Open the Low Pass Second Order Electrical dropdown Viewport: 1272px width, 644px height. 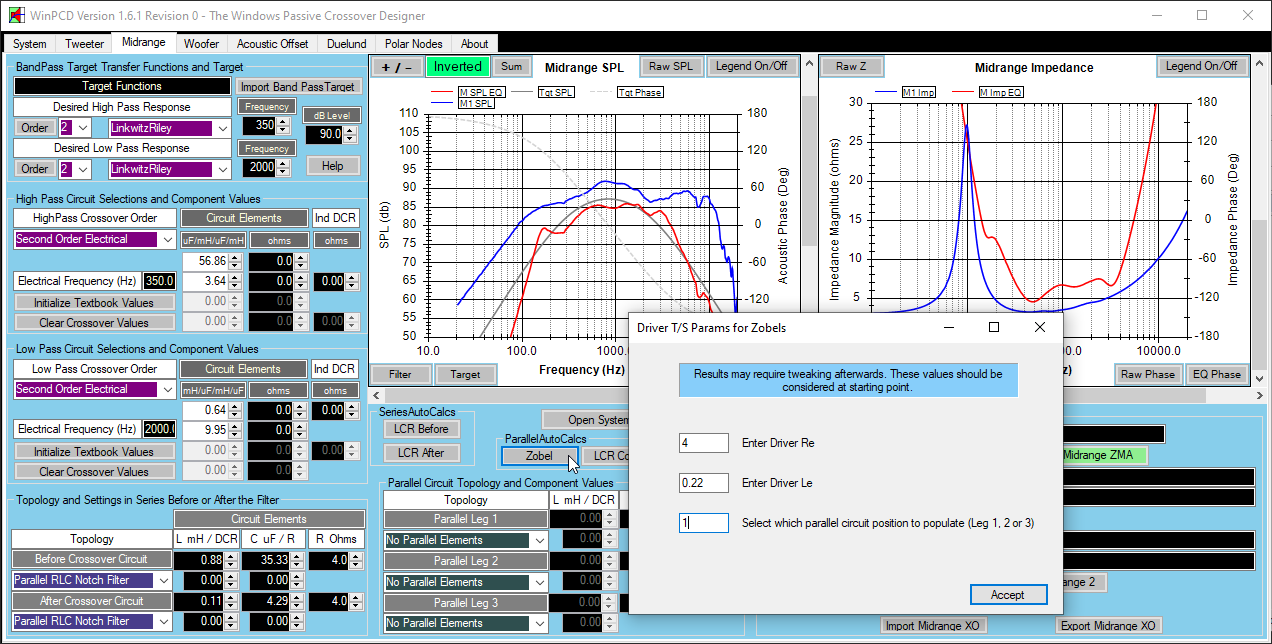pos(165,390)
